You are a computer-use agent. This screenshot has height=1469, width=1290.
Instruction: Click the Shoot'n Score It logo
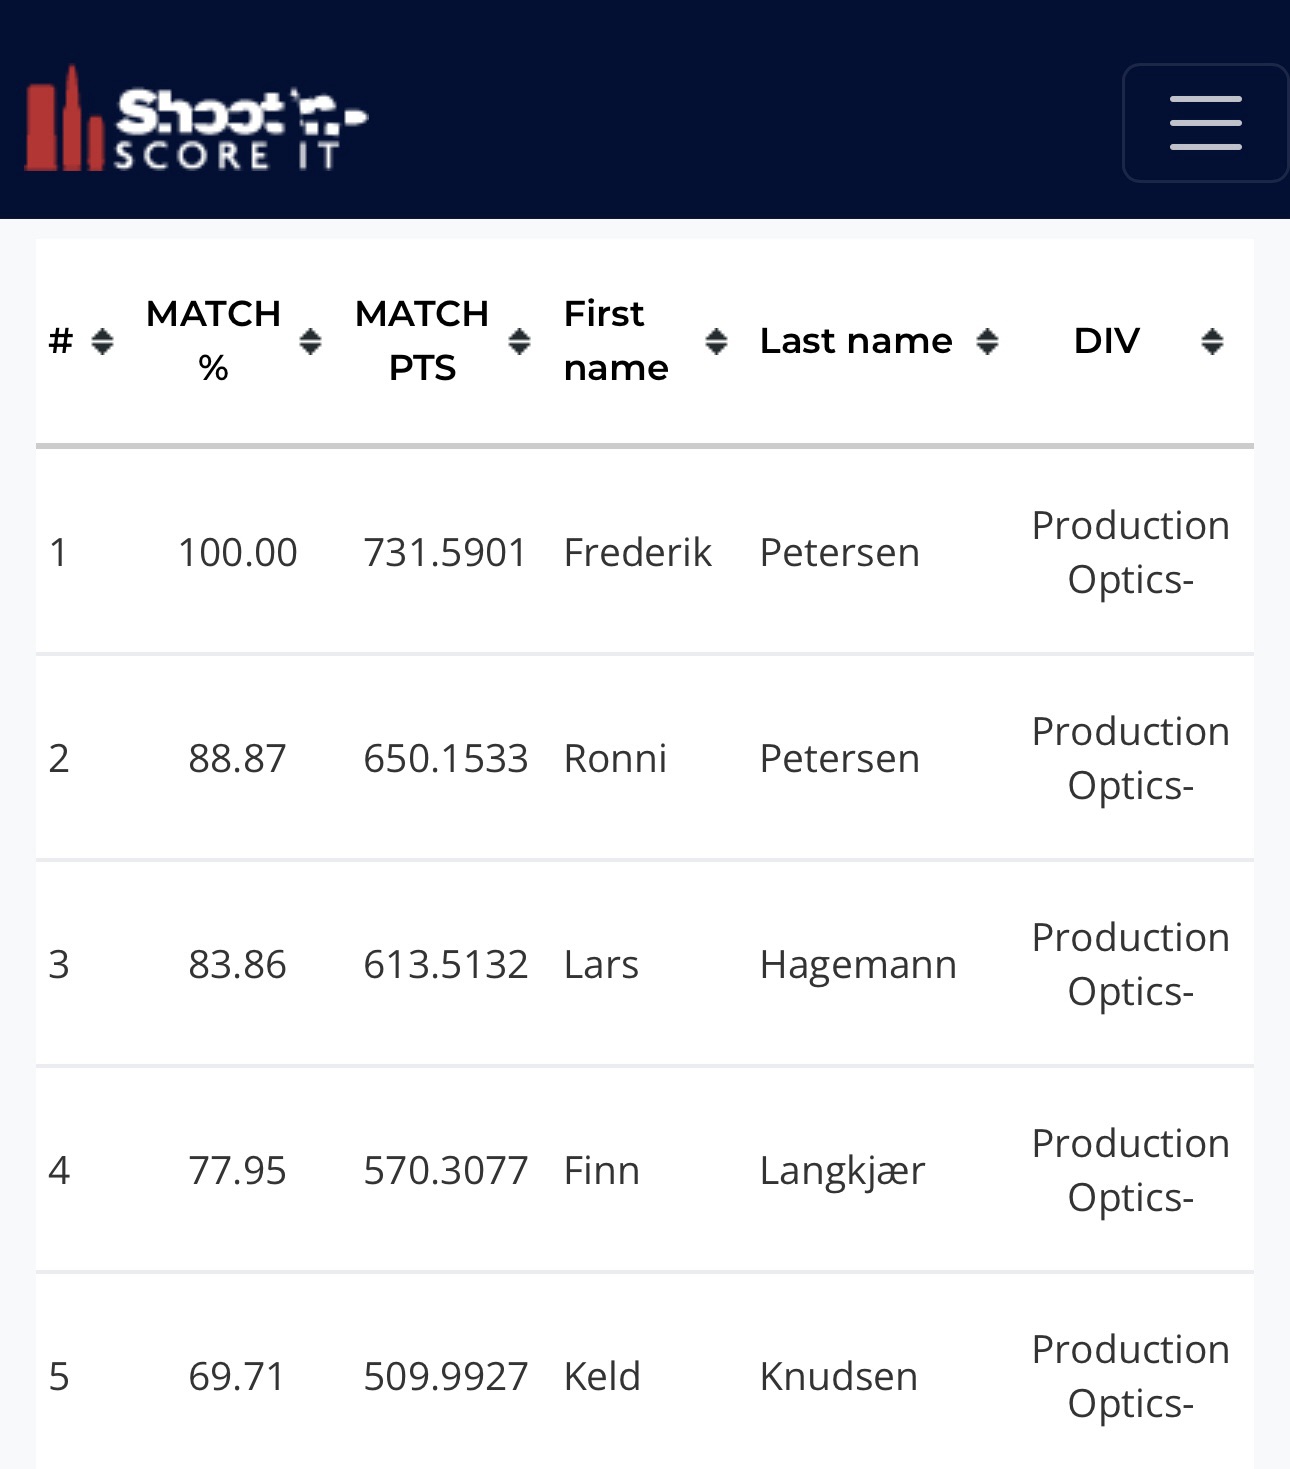[196, 120]
